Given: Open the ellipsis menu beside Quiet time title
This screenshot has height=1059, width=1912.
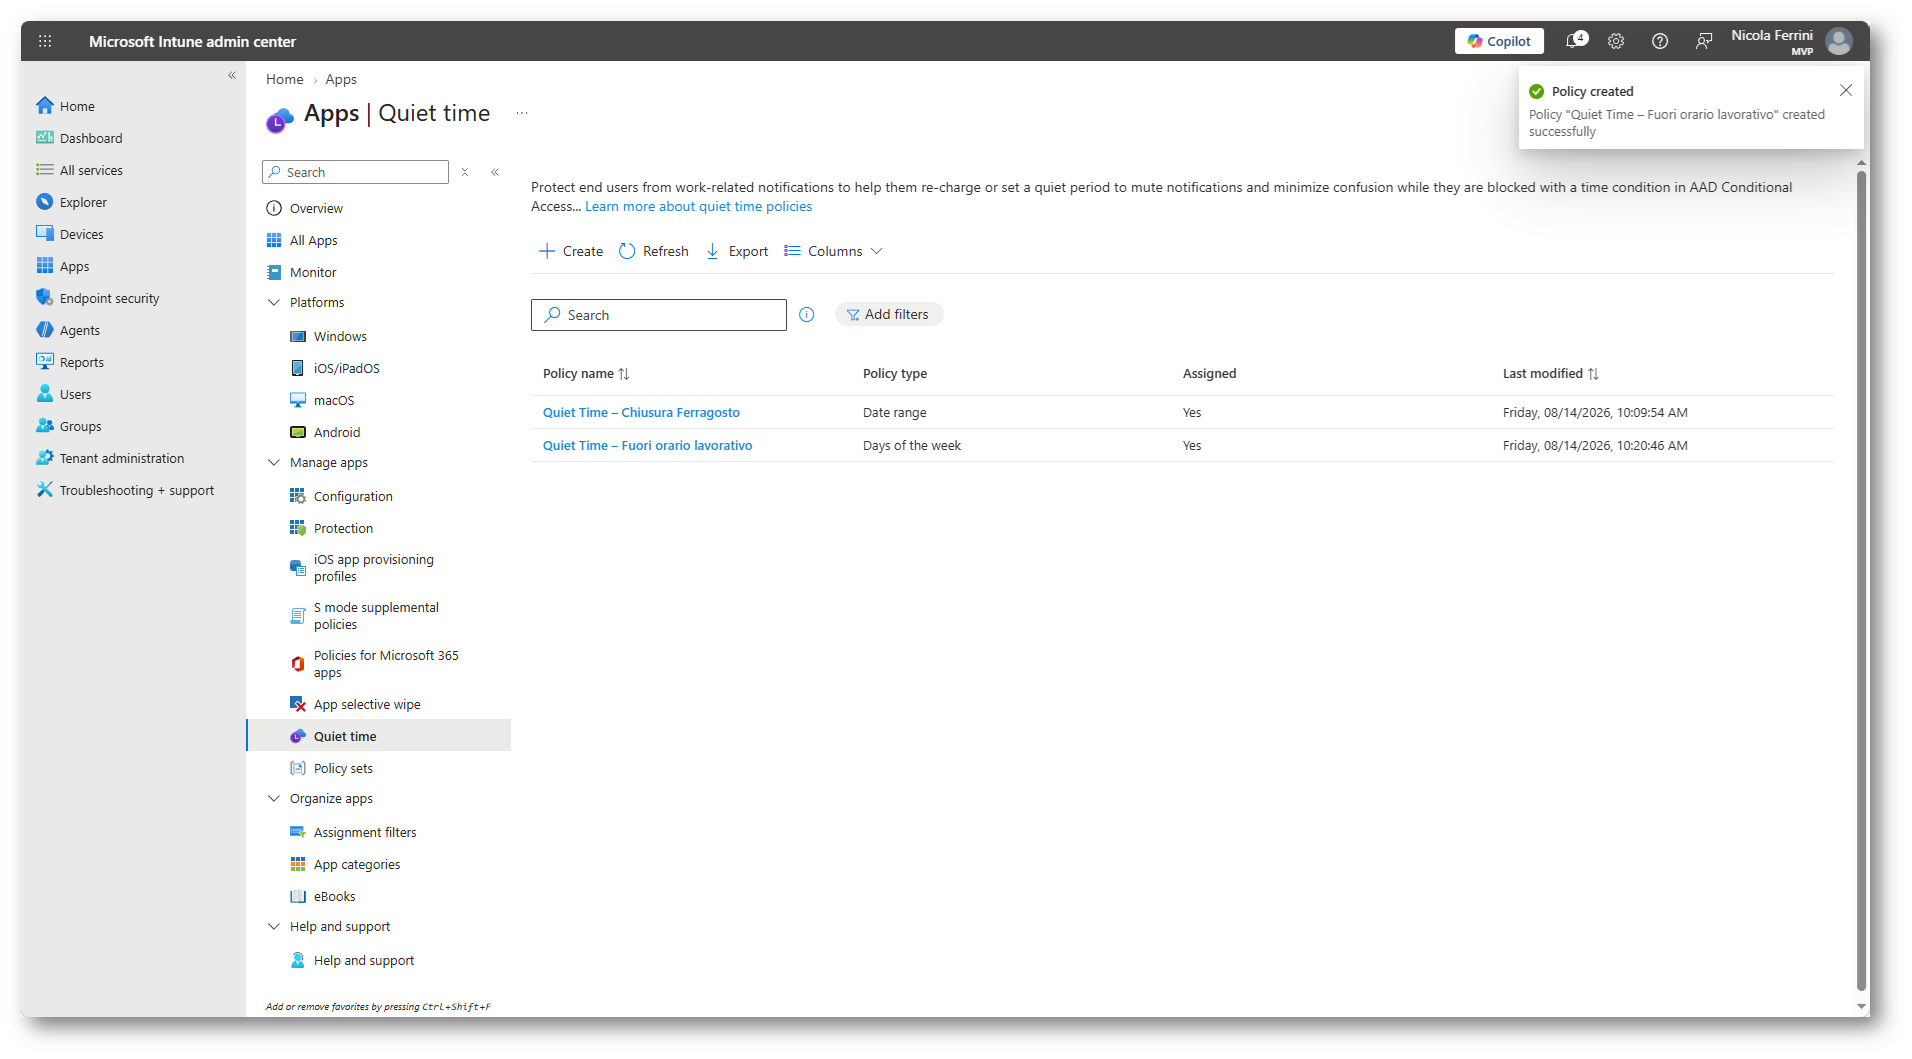Looking at the screenshot, I should (522, 113).
